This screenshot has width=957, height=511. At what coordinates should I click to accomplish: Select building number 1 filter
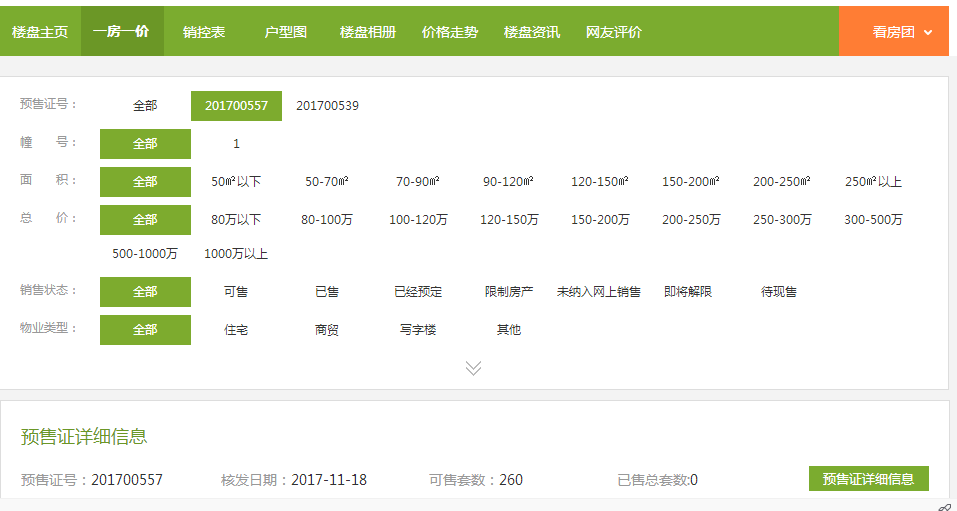236,144
